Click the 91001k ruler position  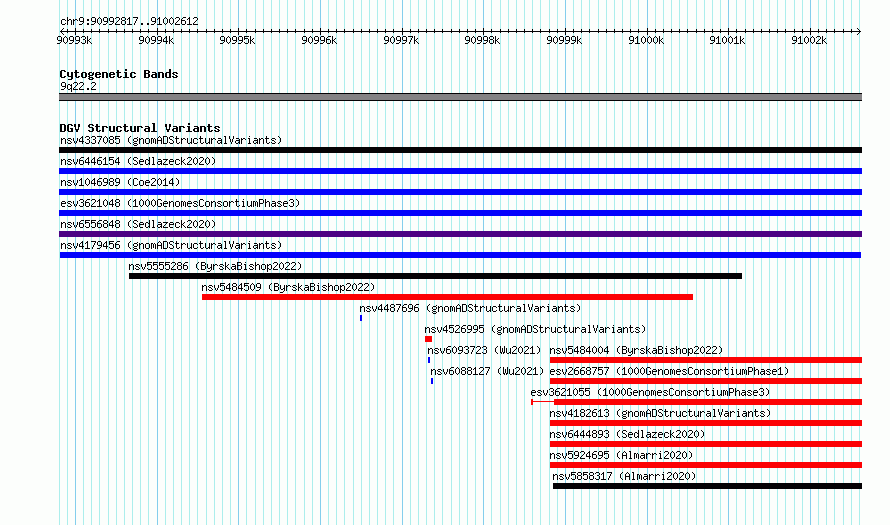[x=727, y=40]
